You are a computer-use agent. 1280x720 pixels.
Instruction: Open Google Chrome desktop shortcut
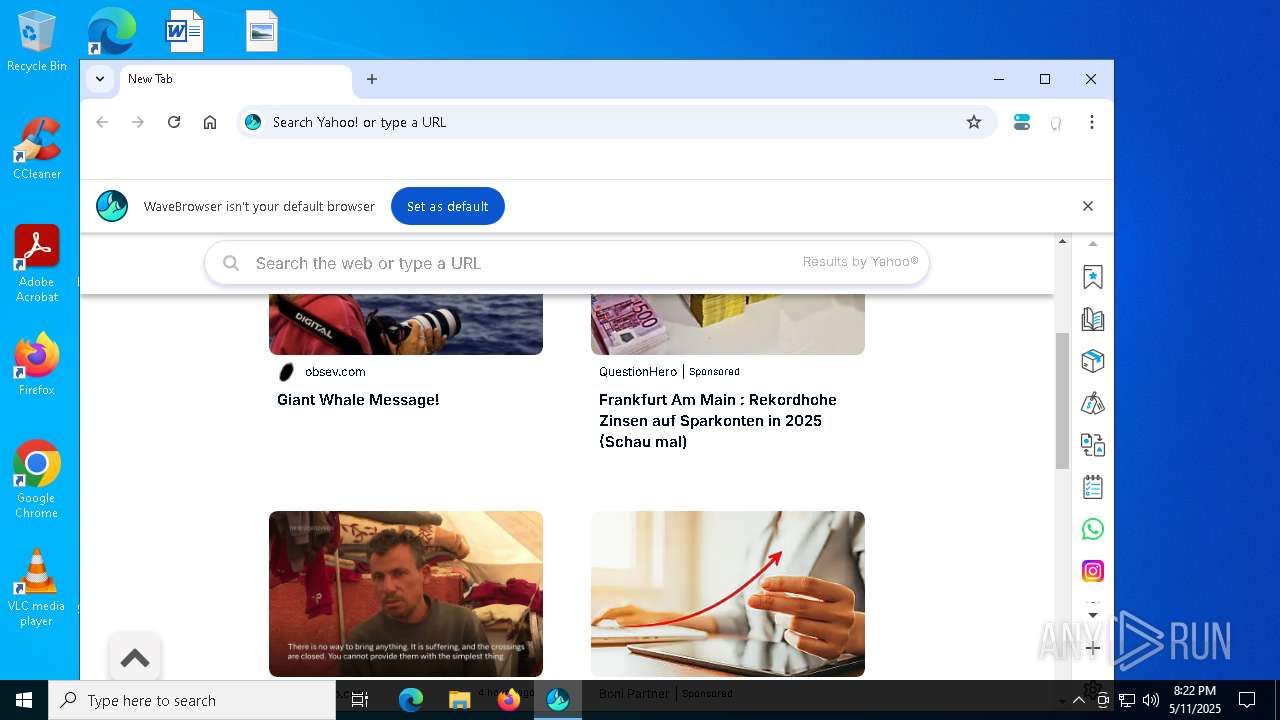(37, 480)
